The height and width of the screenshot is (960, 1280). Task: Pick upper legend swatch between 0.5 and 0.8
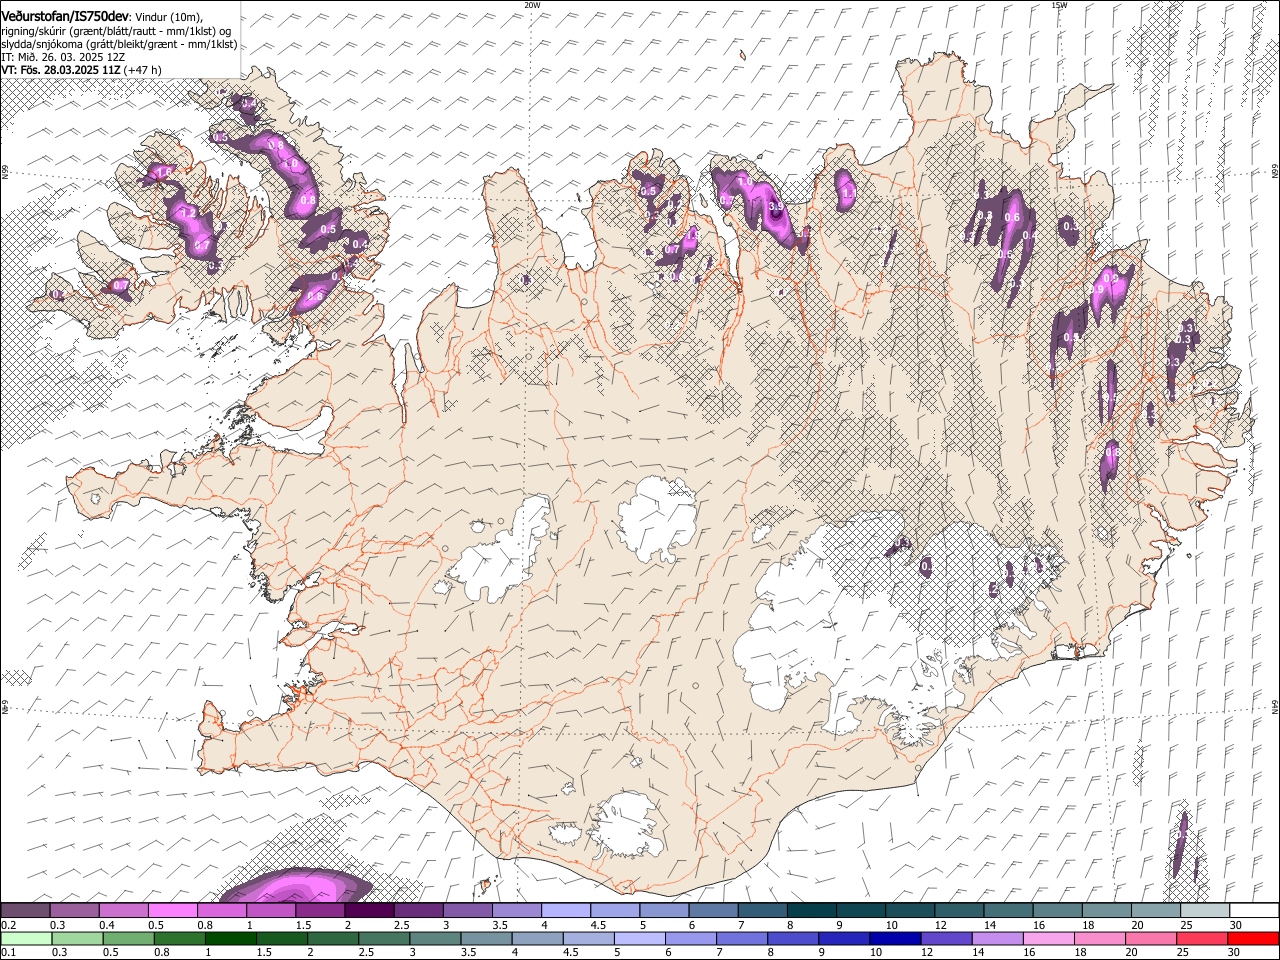point(172,910)
